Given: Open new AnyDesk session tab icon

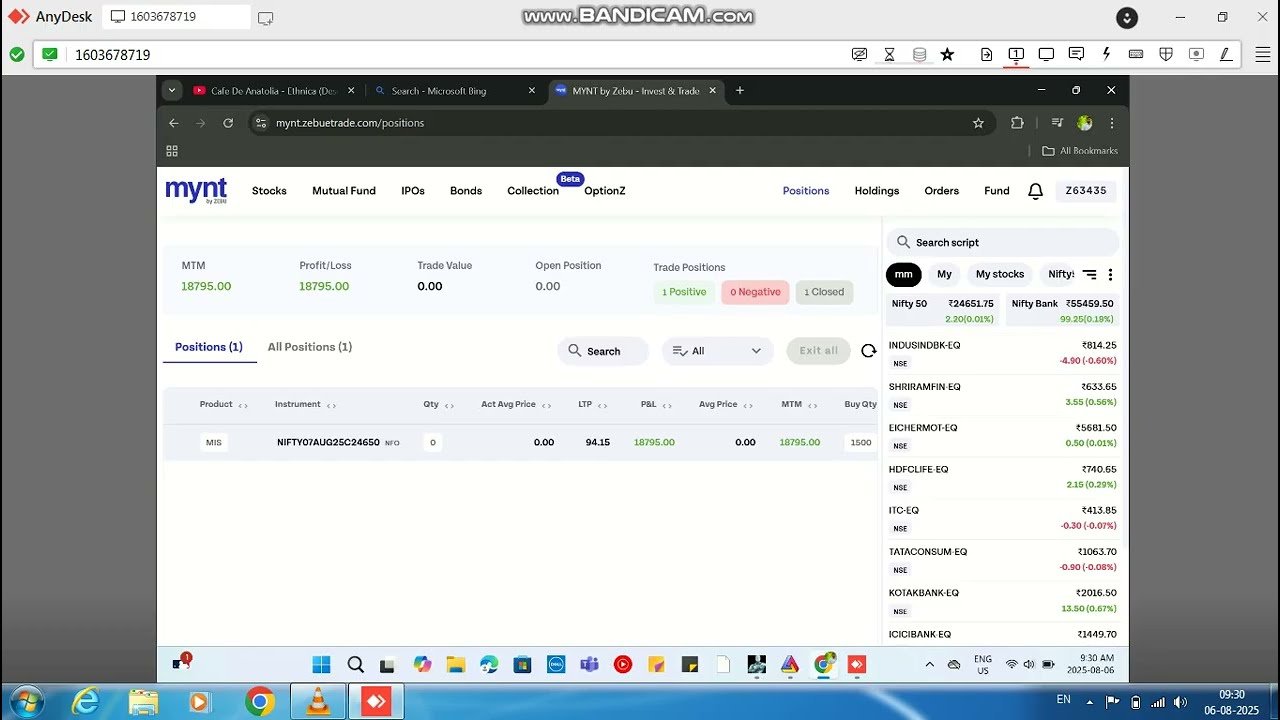Looking at the screenshot, I should click(x=265, y=17).
